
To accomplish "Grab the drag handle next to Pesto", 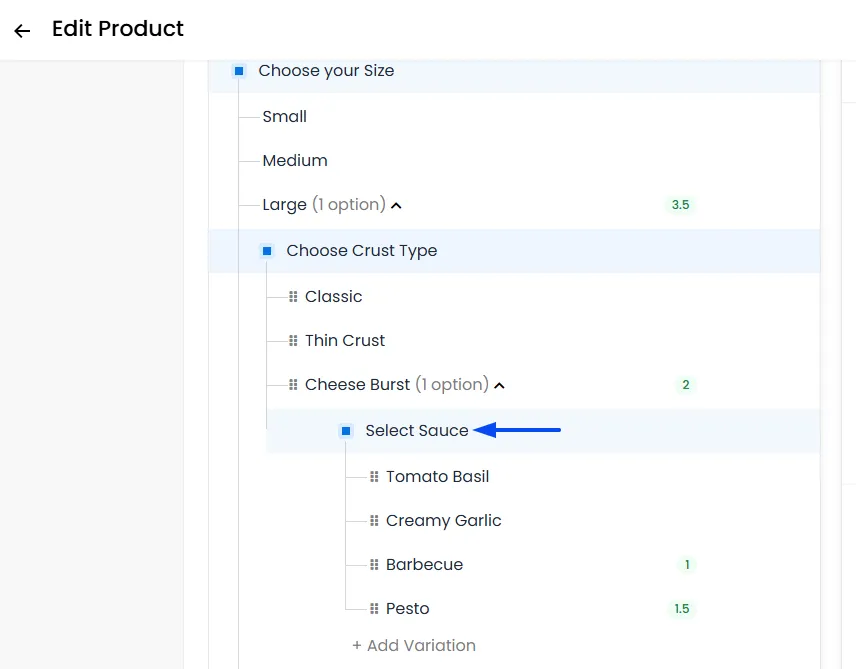I will tap(374, 608).
